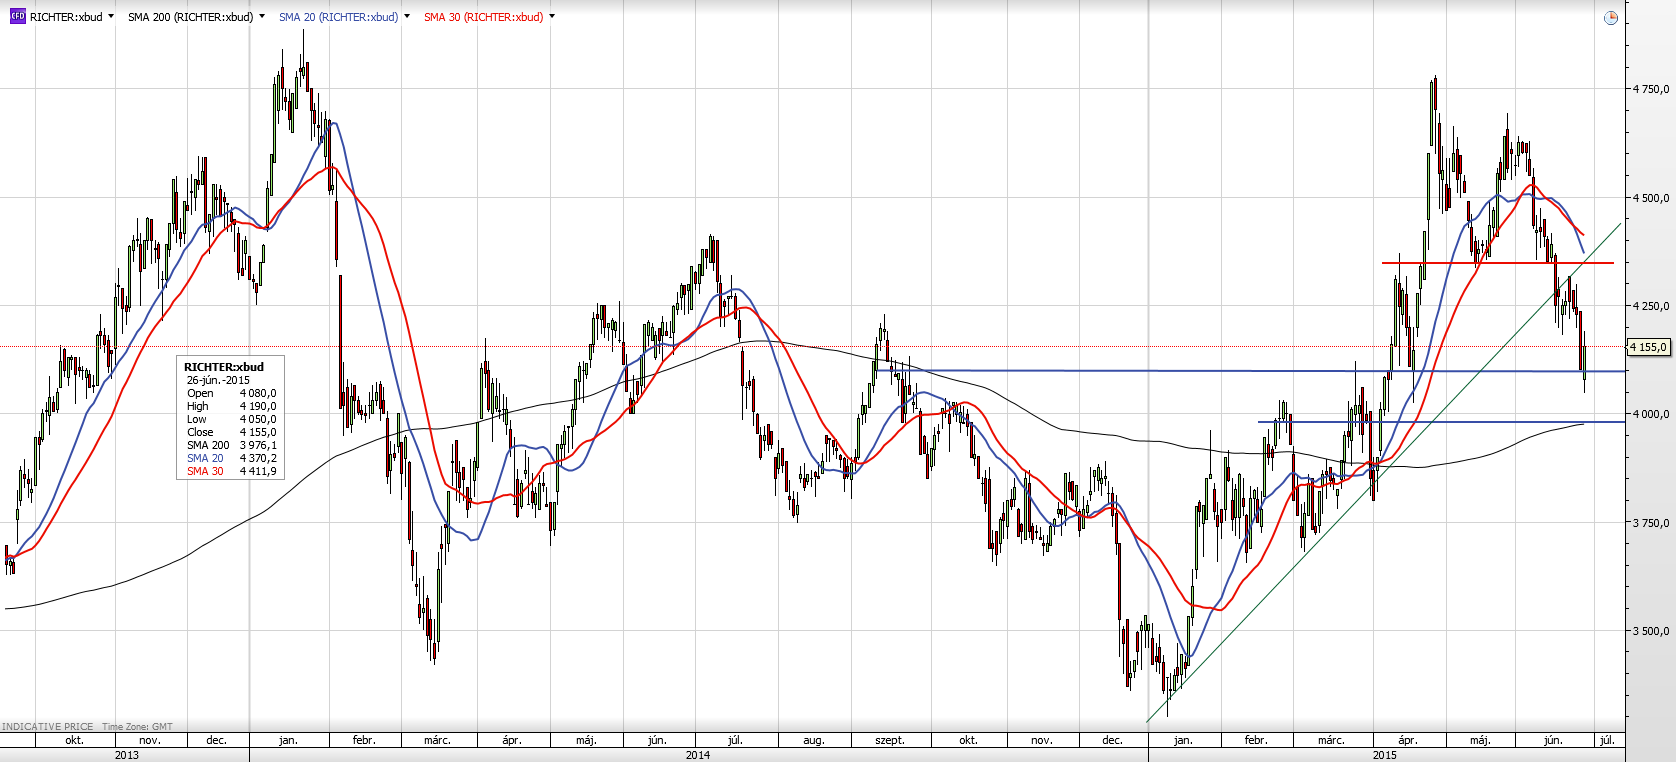Open the RICHTER:xbud series dropdown
Image resolution: width=1676 pixels, height=762 pixels.
coord(110,17)
